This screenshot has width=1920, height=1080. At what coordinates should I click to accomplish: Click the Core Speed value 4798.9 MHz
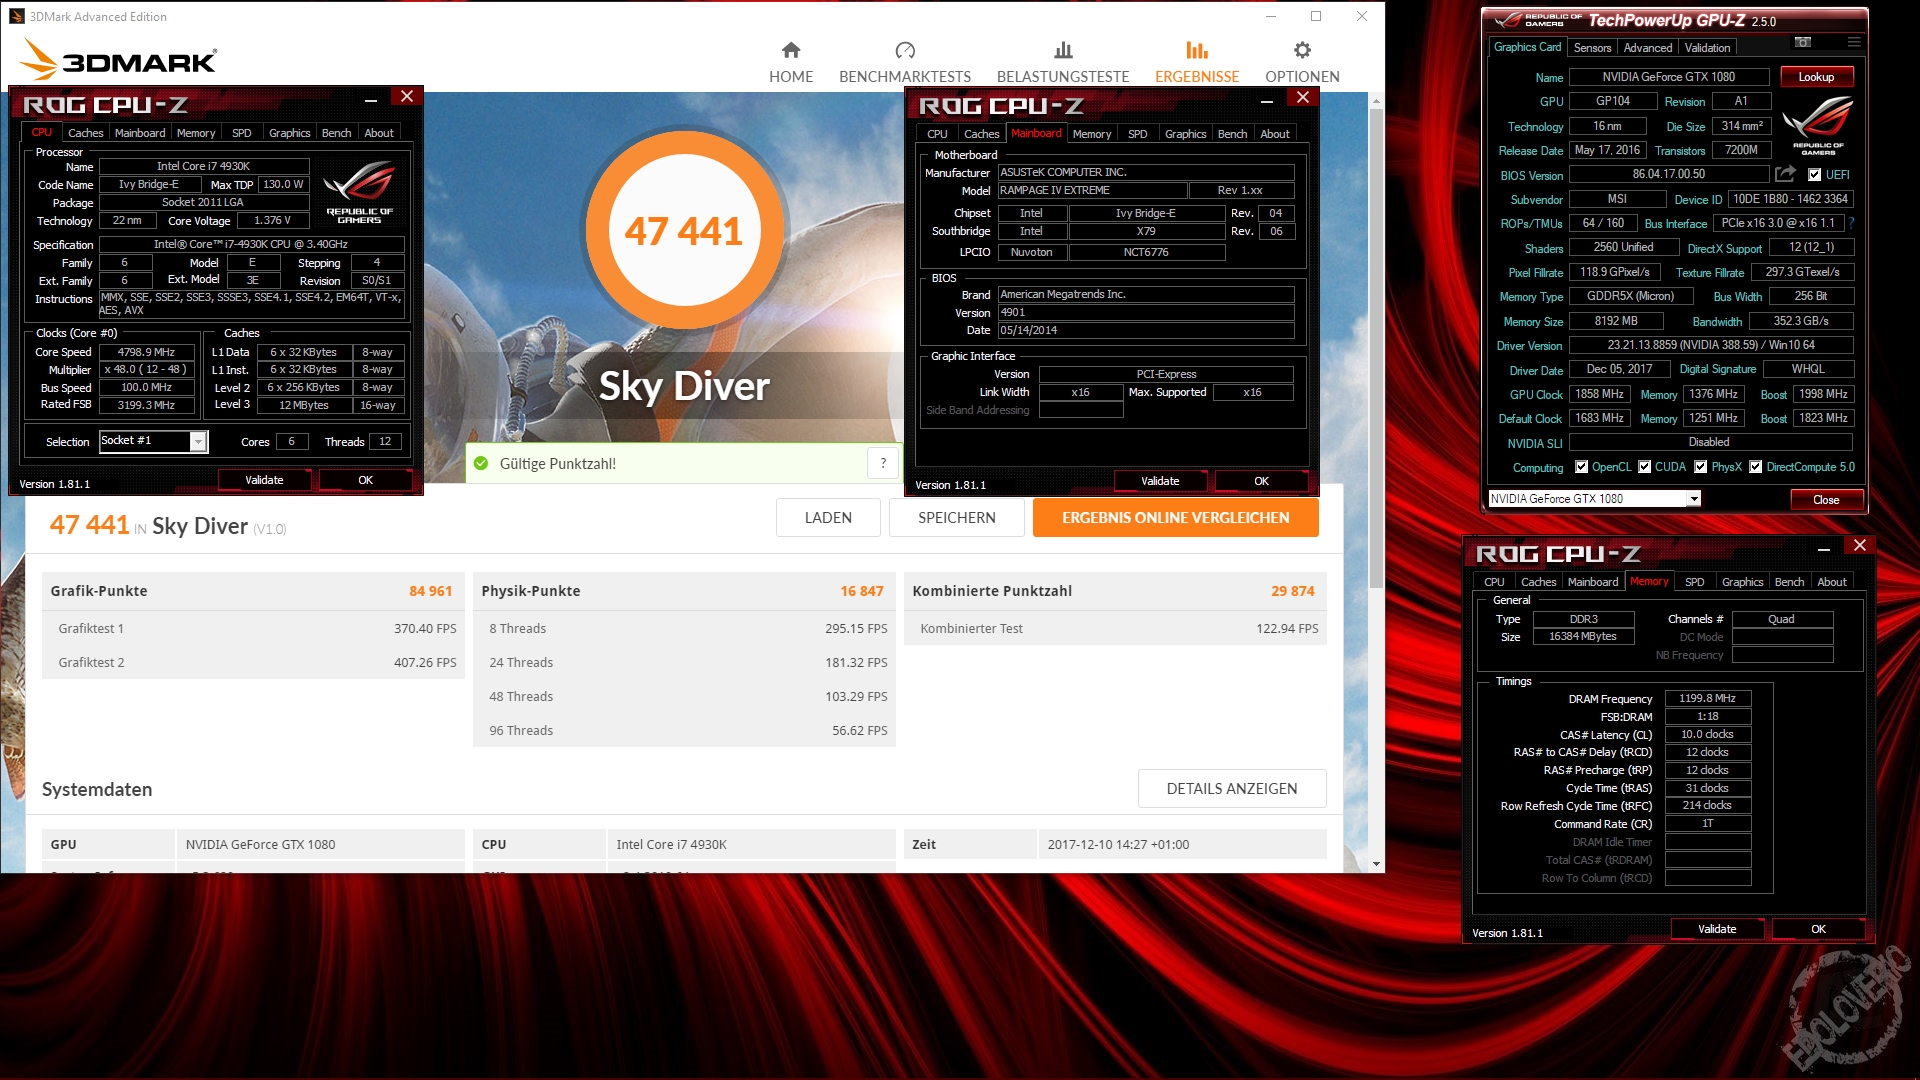(146, 352)
